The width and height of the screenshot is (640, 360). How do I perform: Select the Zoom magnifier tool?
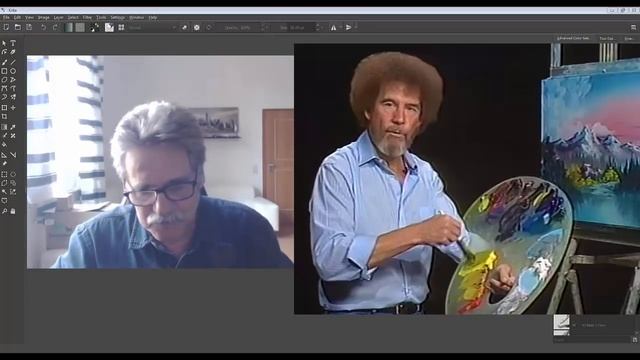coord(4,211)
